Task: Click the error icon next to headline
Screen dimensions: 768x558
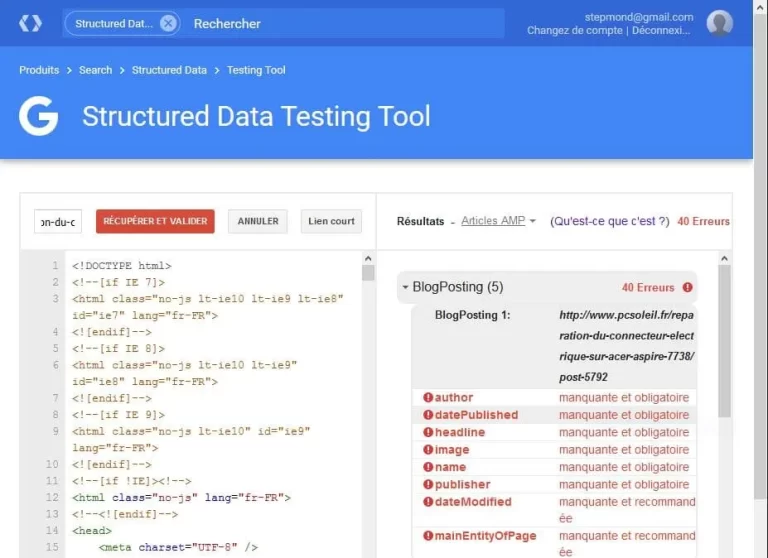Action: pos(428,432)
